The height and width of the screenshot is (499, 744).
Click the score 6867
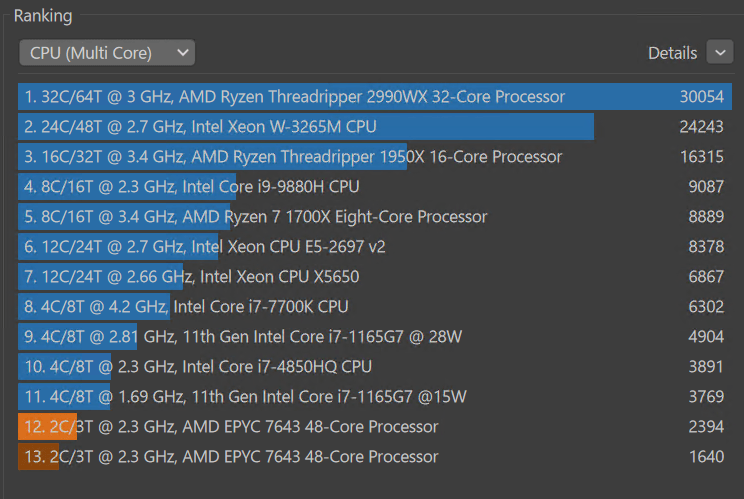[x=706, y=277]
